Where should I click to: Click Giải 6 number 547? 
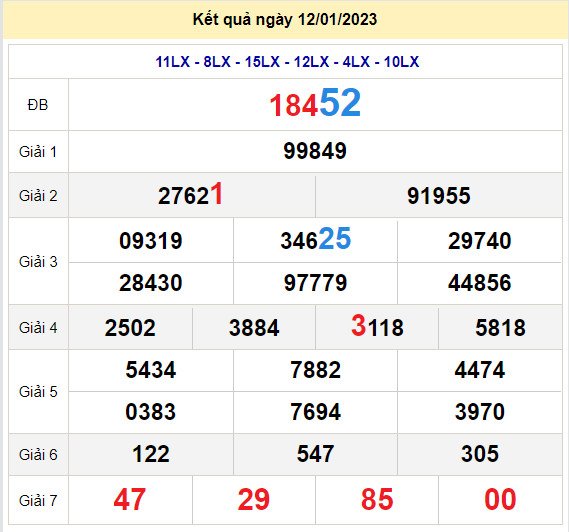(315, 454)
